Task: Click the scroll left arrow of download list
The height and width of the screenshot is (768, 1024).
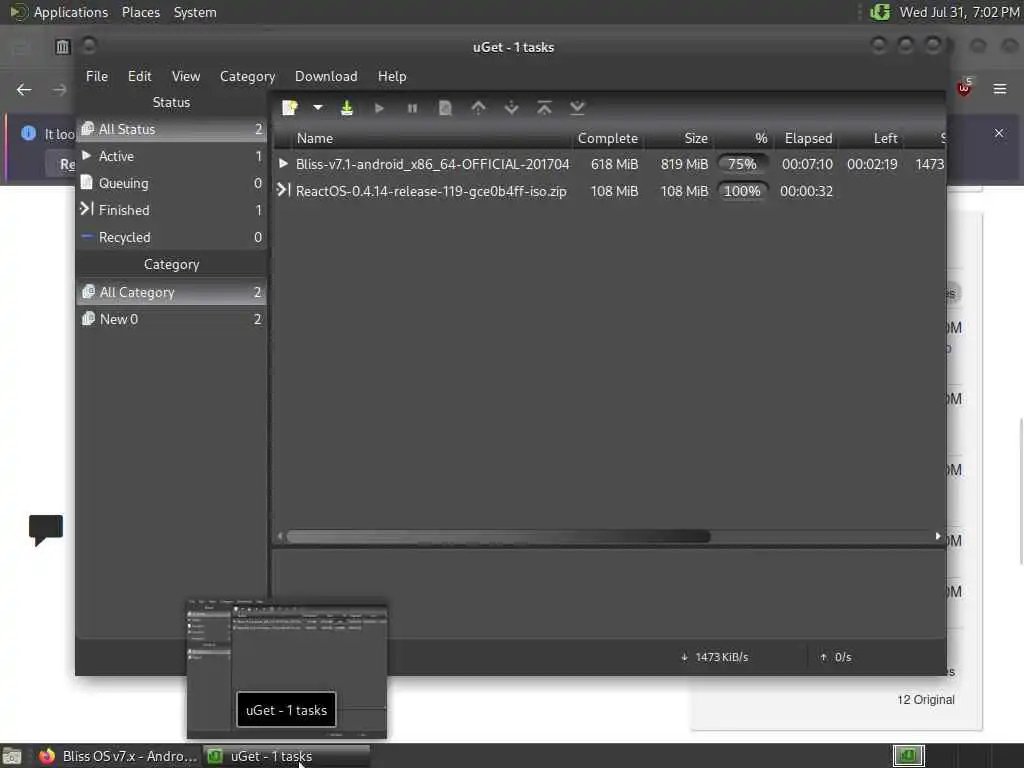Action: click(280, 536)
